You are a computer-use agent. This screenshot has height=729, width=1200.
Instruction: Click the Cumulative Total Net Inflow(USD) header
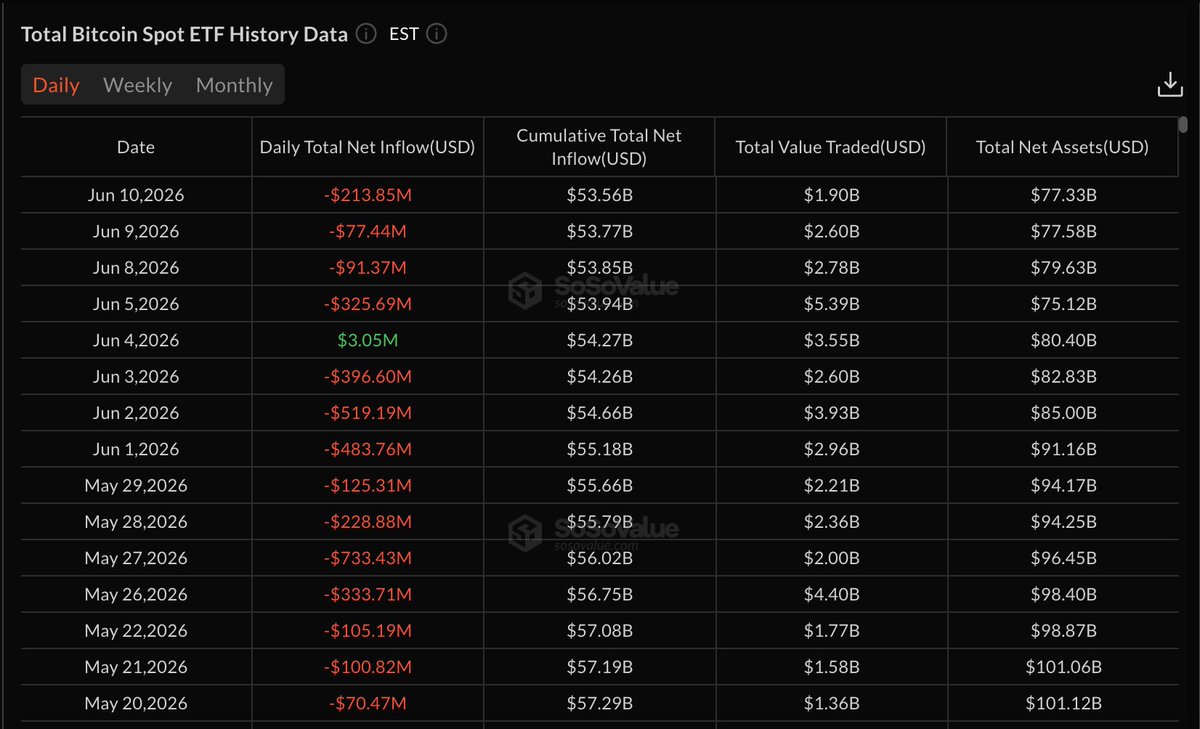point(599,147)
